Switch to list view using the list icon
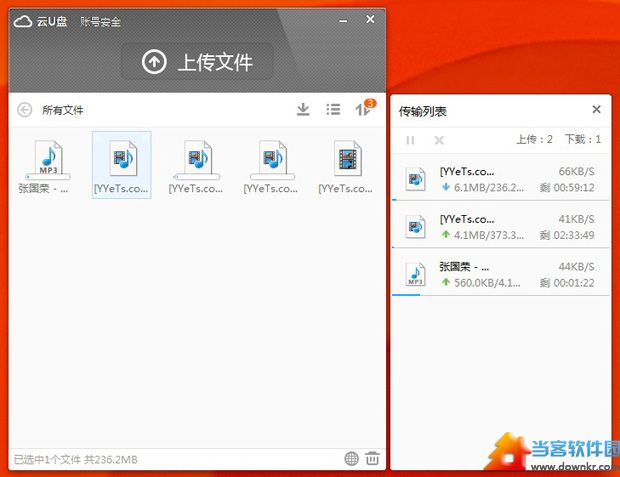 coord(333,109)
